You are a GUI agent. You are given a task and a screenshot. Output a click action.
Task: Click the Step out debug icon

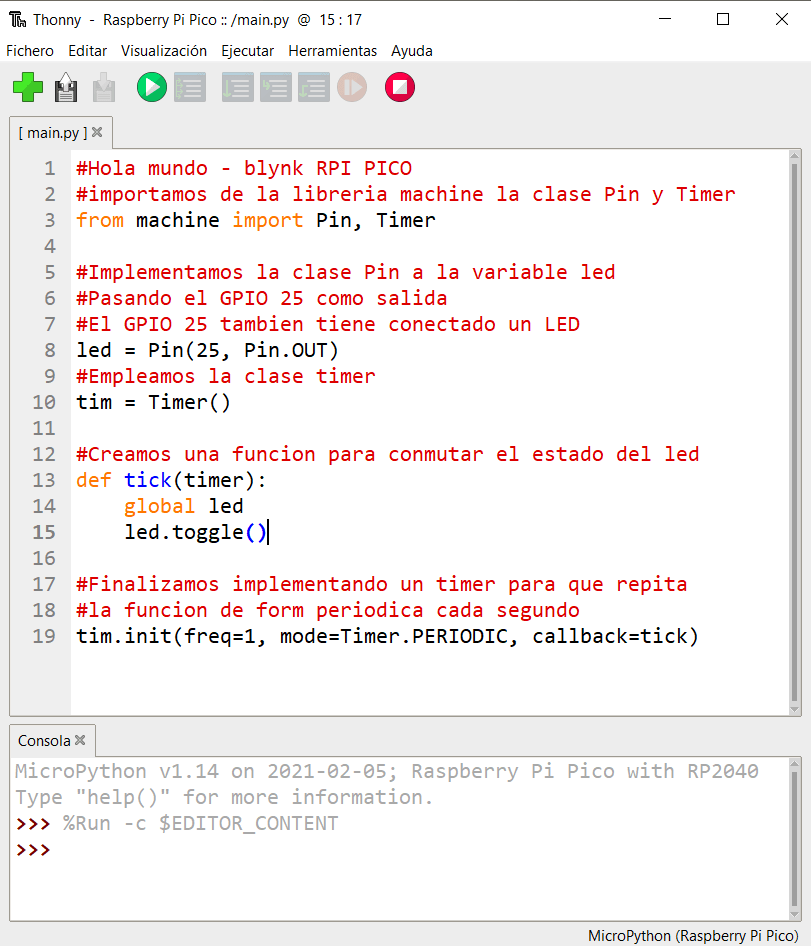coord(314,88)
